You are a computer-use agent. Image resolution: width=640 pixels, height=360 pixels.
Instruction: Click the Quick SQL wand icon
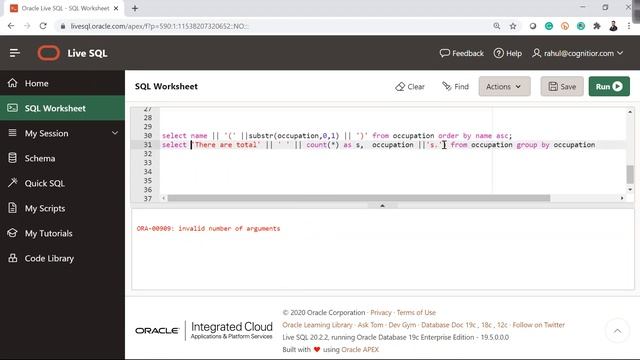pyautogui.click(x=13, y=183)
